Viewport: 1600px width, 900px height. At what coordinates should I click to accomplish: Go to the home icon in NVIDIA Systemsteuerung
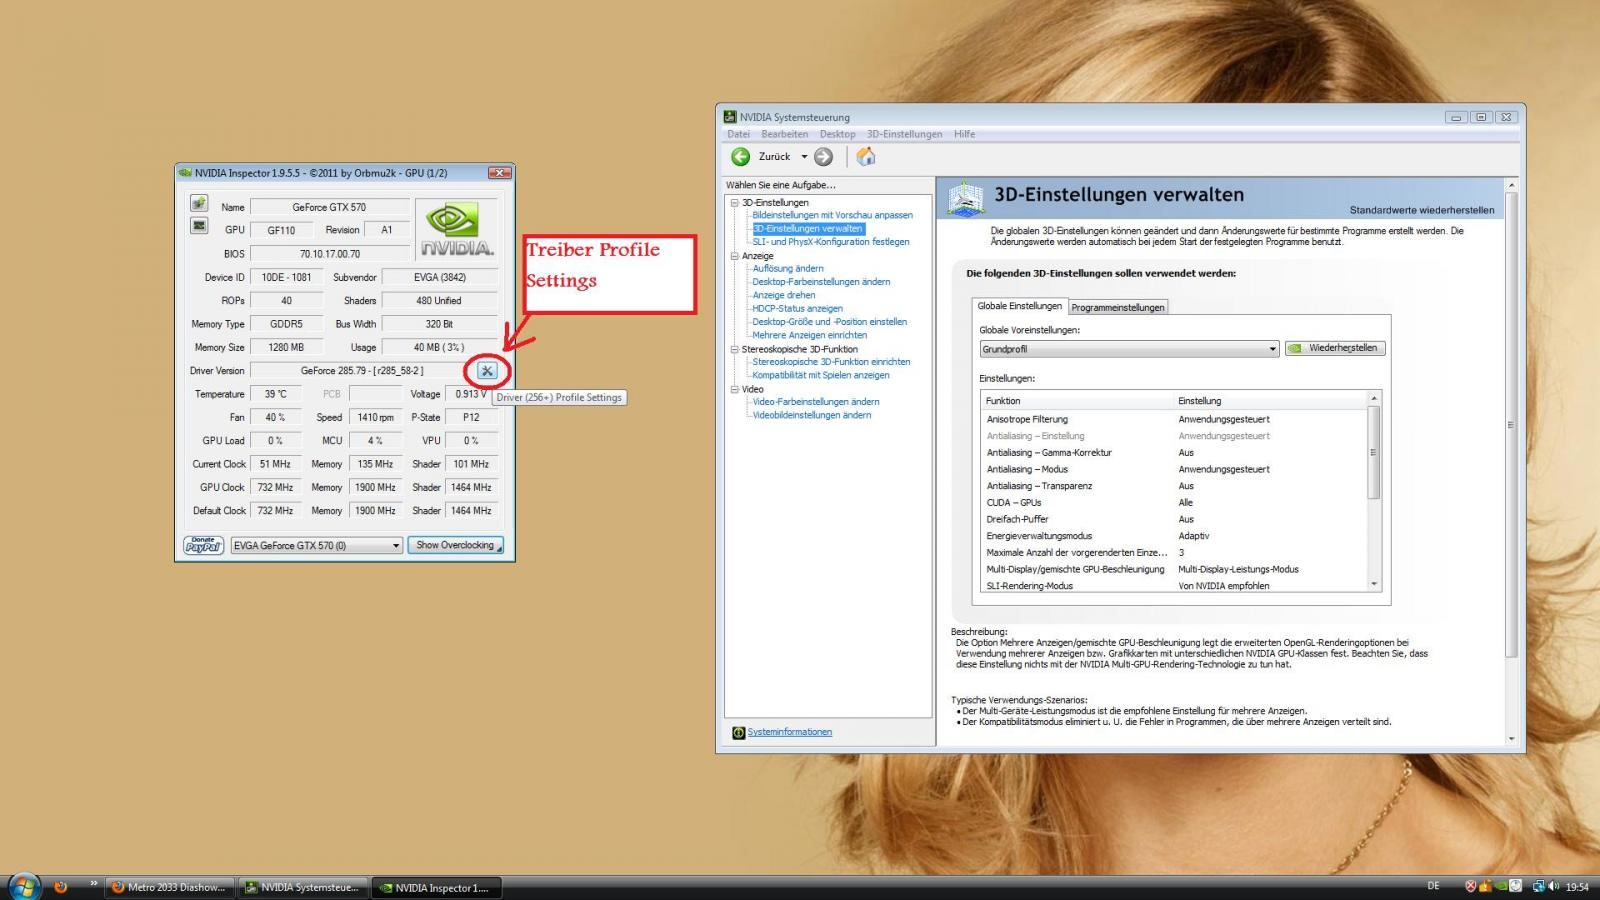coord(866,156)
